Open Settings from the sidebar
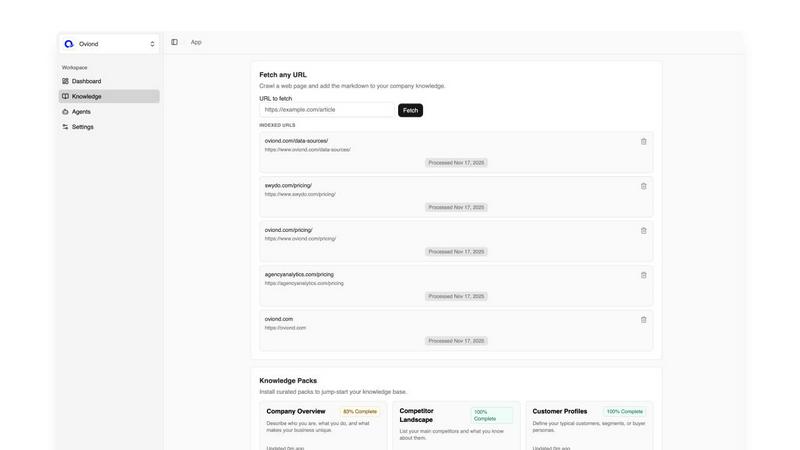 tap(109, 127)
